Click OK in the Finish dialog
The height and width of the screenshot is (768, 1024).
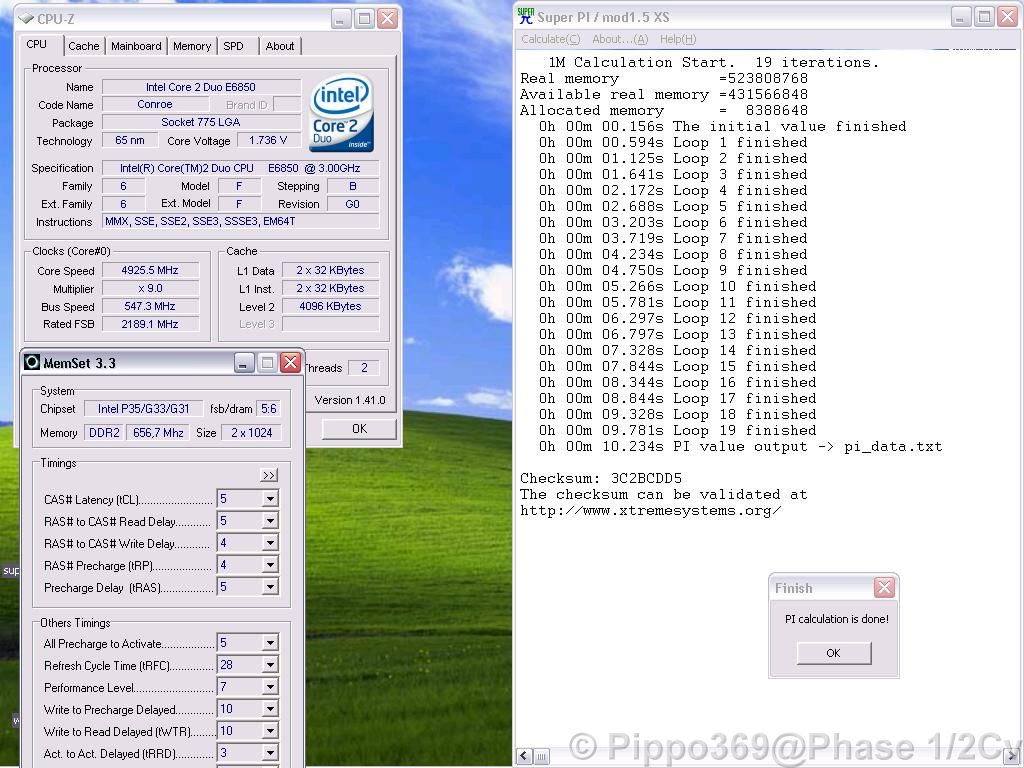[x=833, y=653]
